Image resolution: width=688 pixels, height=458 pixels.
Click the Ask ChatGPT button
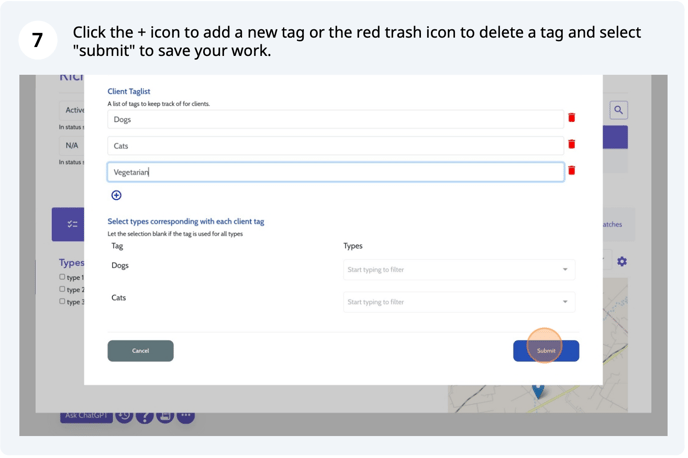click(86, 416)
